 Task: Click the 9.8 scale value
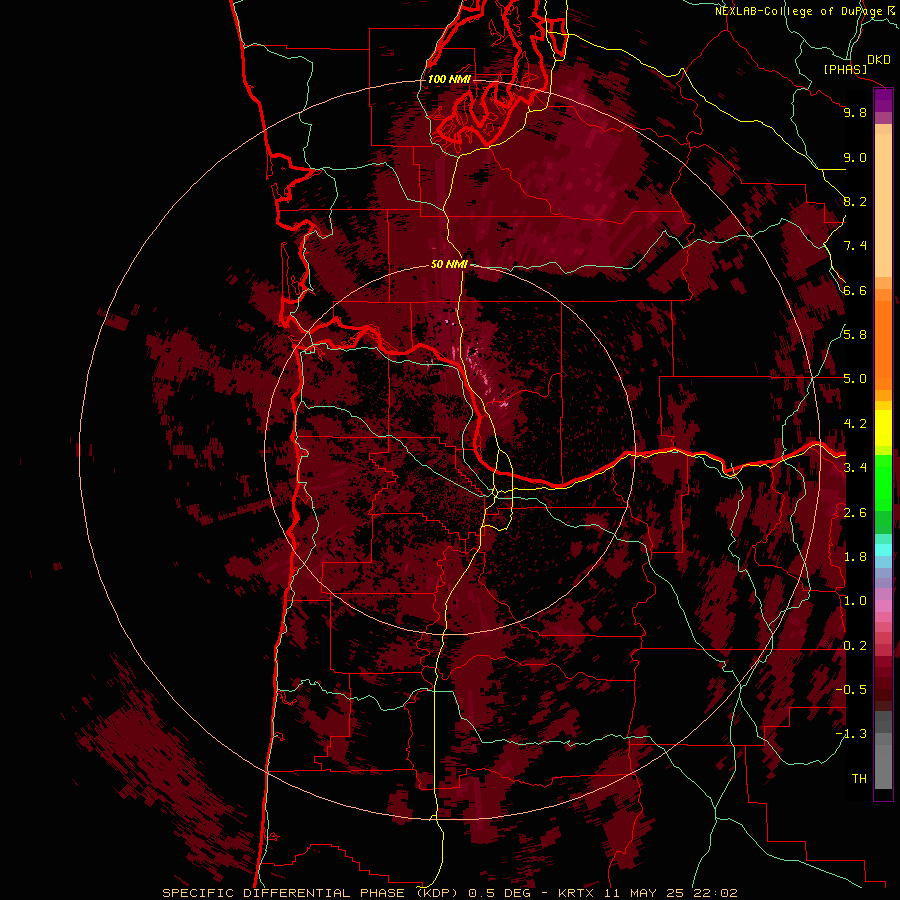coord(855,113)
